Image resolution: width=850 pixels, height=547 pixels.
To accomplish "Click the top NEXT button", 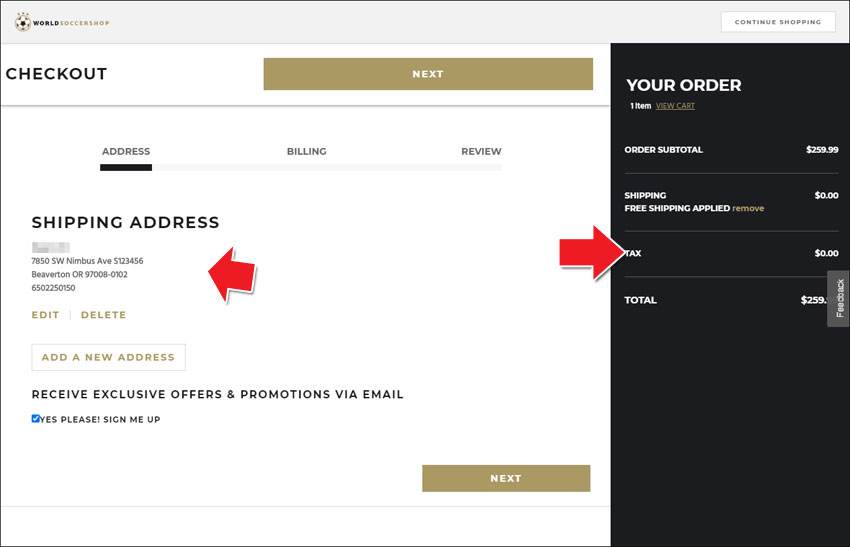I will (428, 74).
